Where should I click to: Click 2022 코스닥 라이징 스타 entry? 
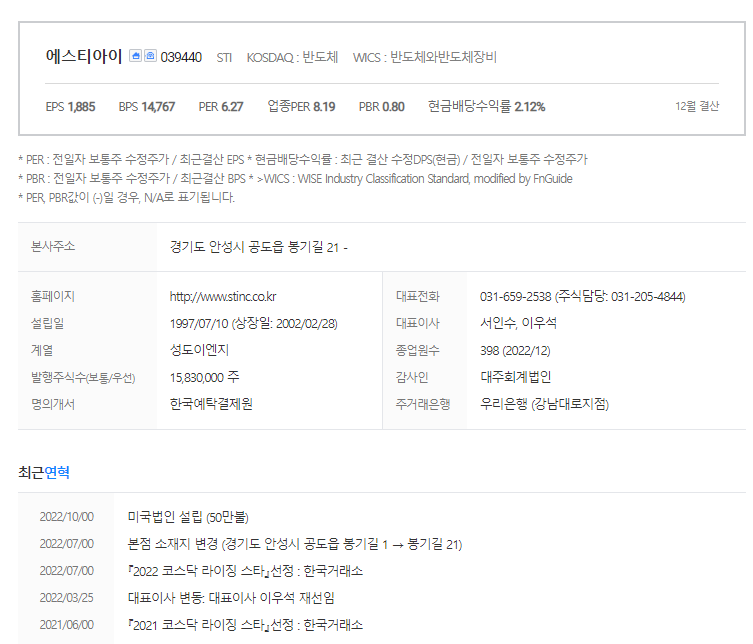pos(245,571)
